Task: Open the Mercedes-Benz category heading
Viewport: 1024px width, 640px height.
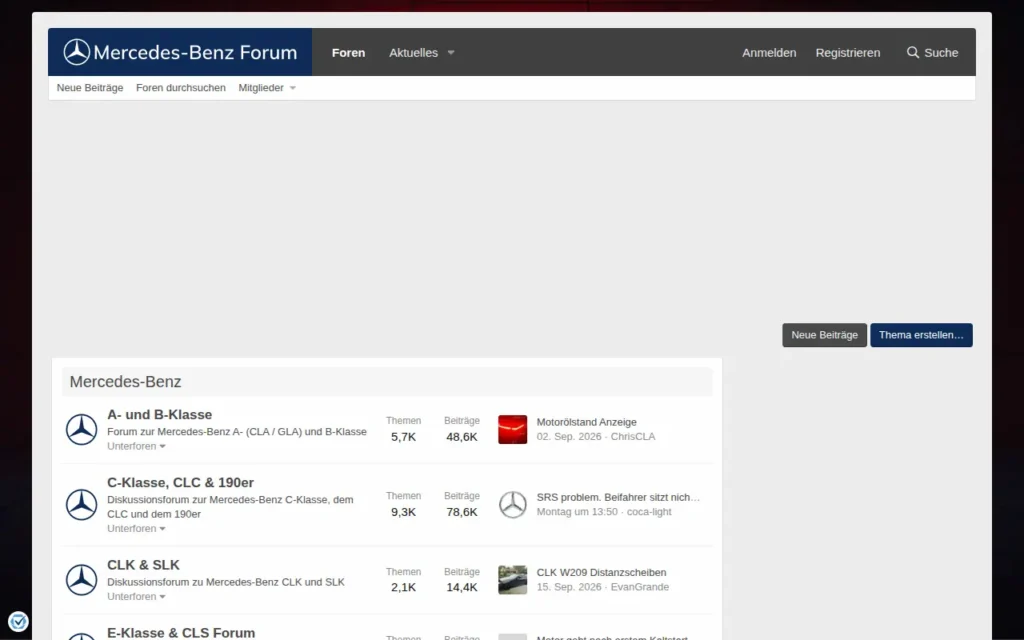Action: pyautogui.click(x=125, y=381)
